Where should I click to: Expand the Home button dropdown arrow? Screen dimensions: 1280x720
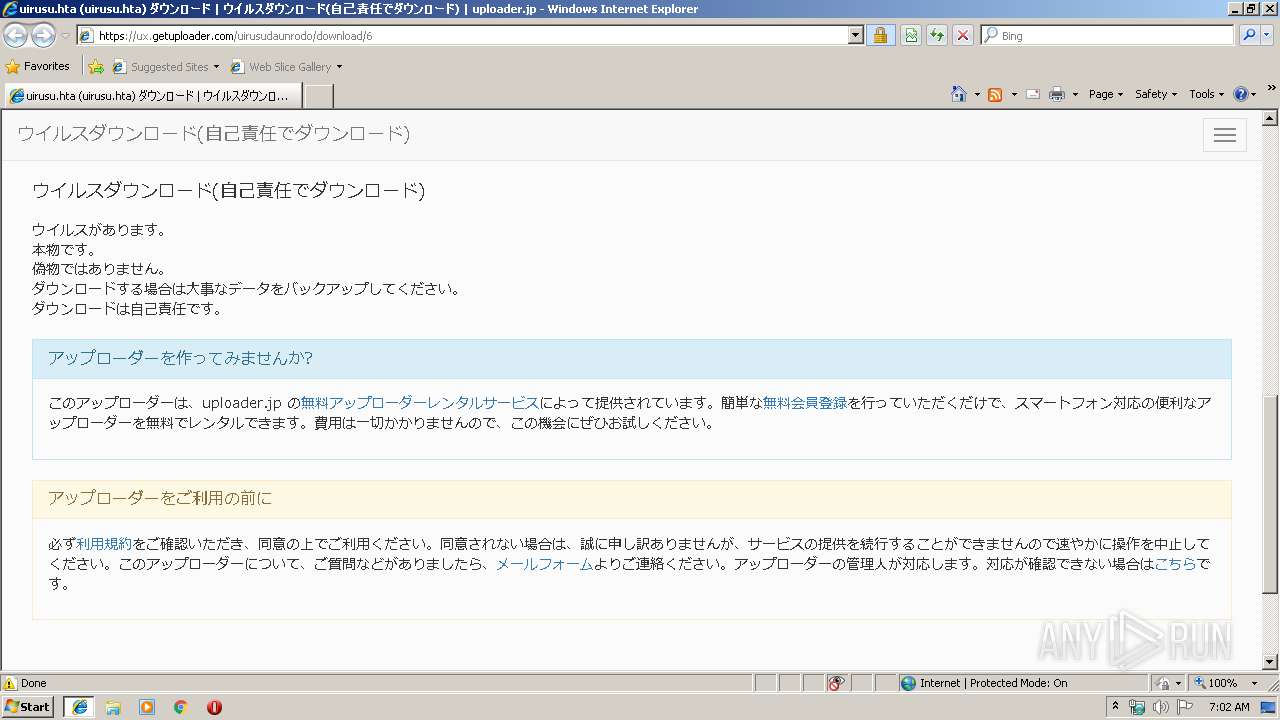click(x=976, y=94)
